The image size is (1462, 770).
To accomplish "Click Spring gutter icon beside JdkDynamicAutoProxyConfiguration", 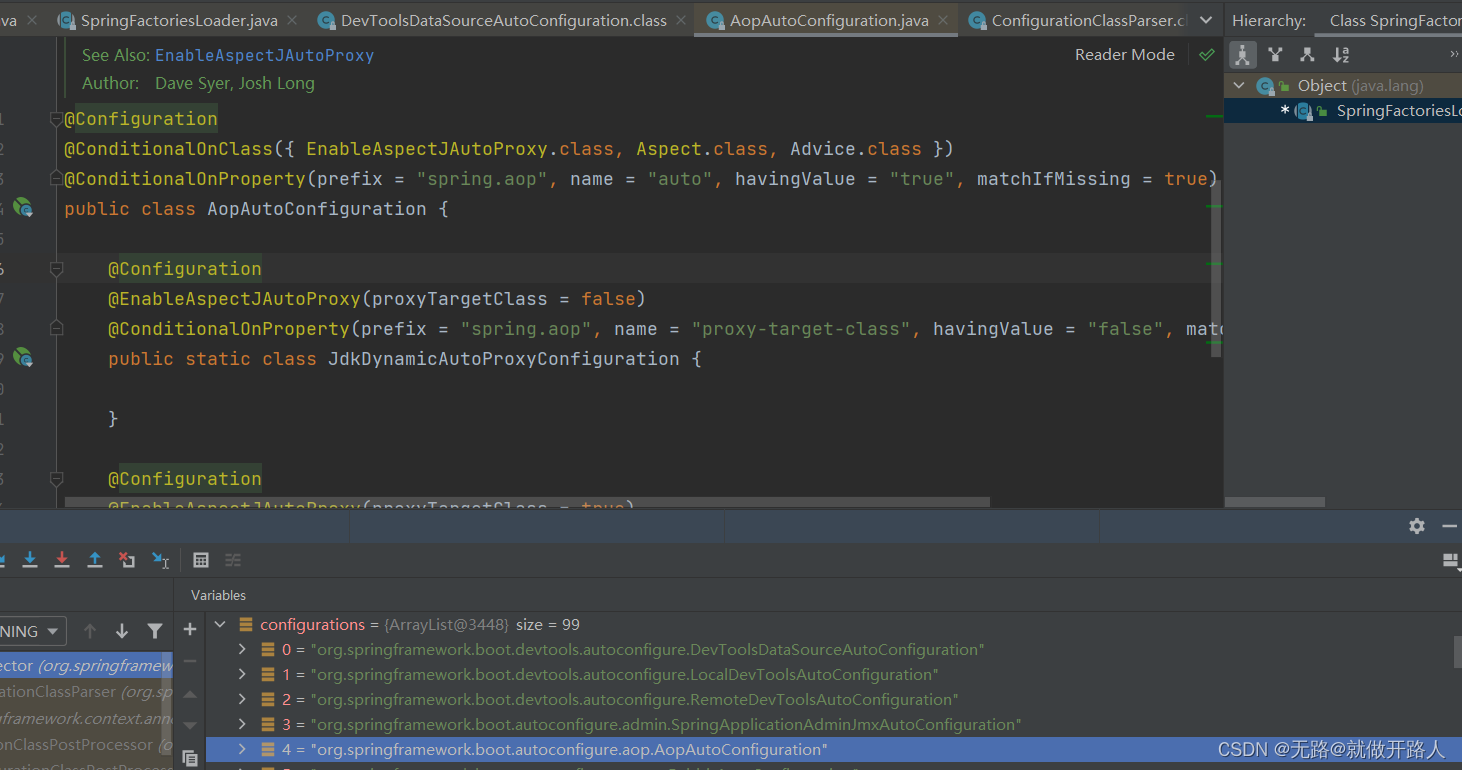I will (x=23, y=358).
